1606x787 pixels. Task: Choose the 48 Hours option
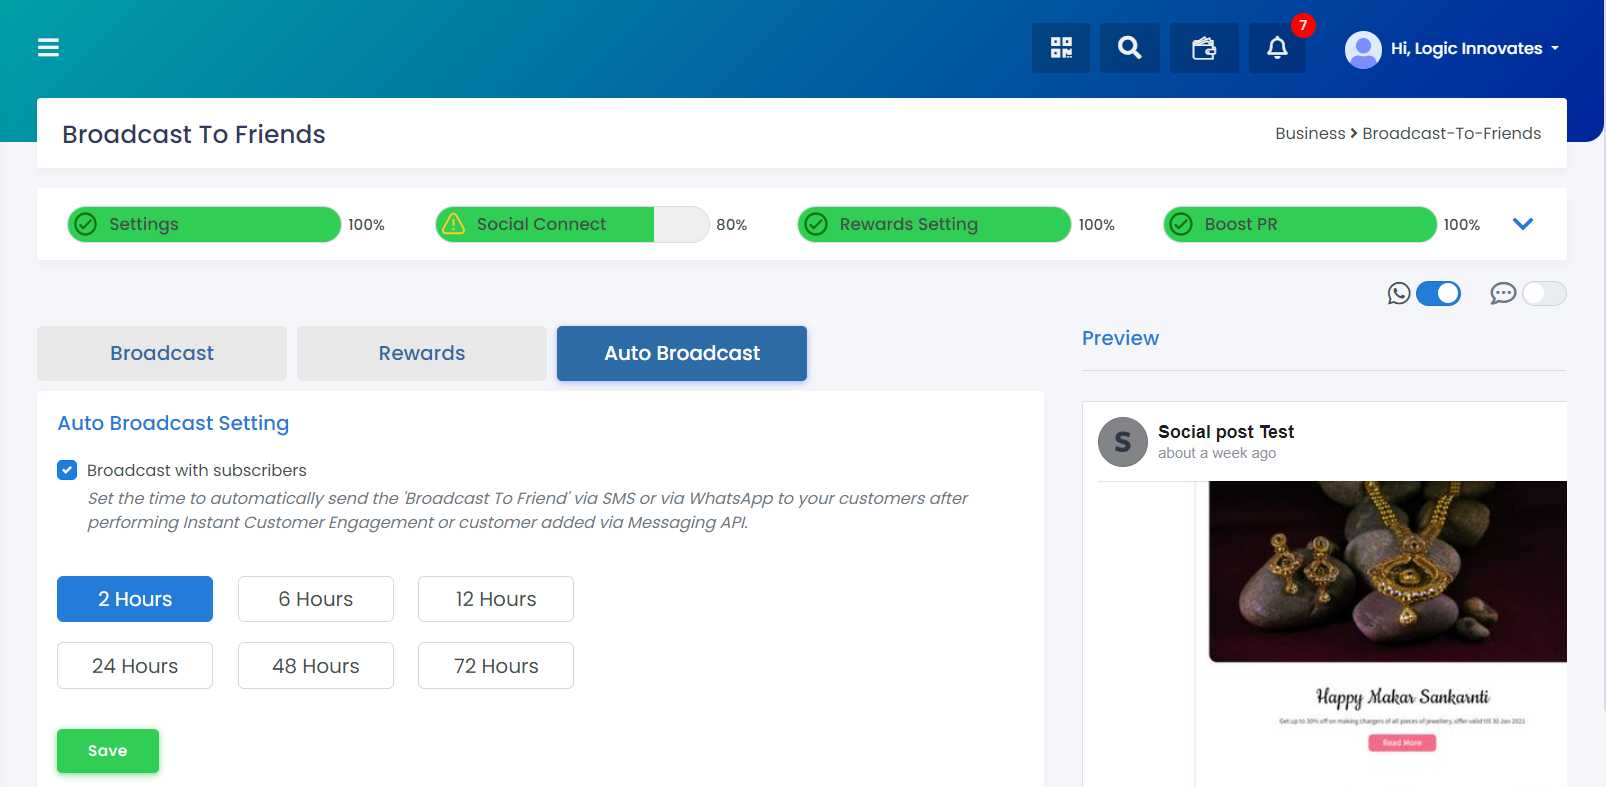pos(316,666)
